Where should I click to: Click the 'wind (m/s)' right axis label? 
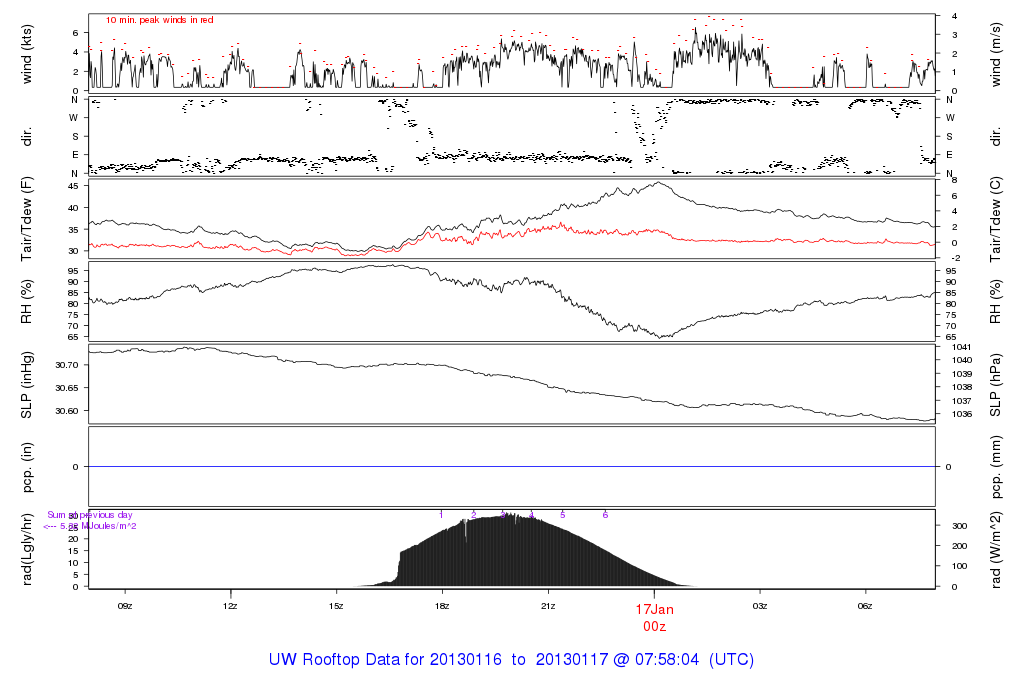pos(998,54)
